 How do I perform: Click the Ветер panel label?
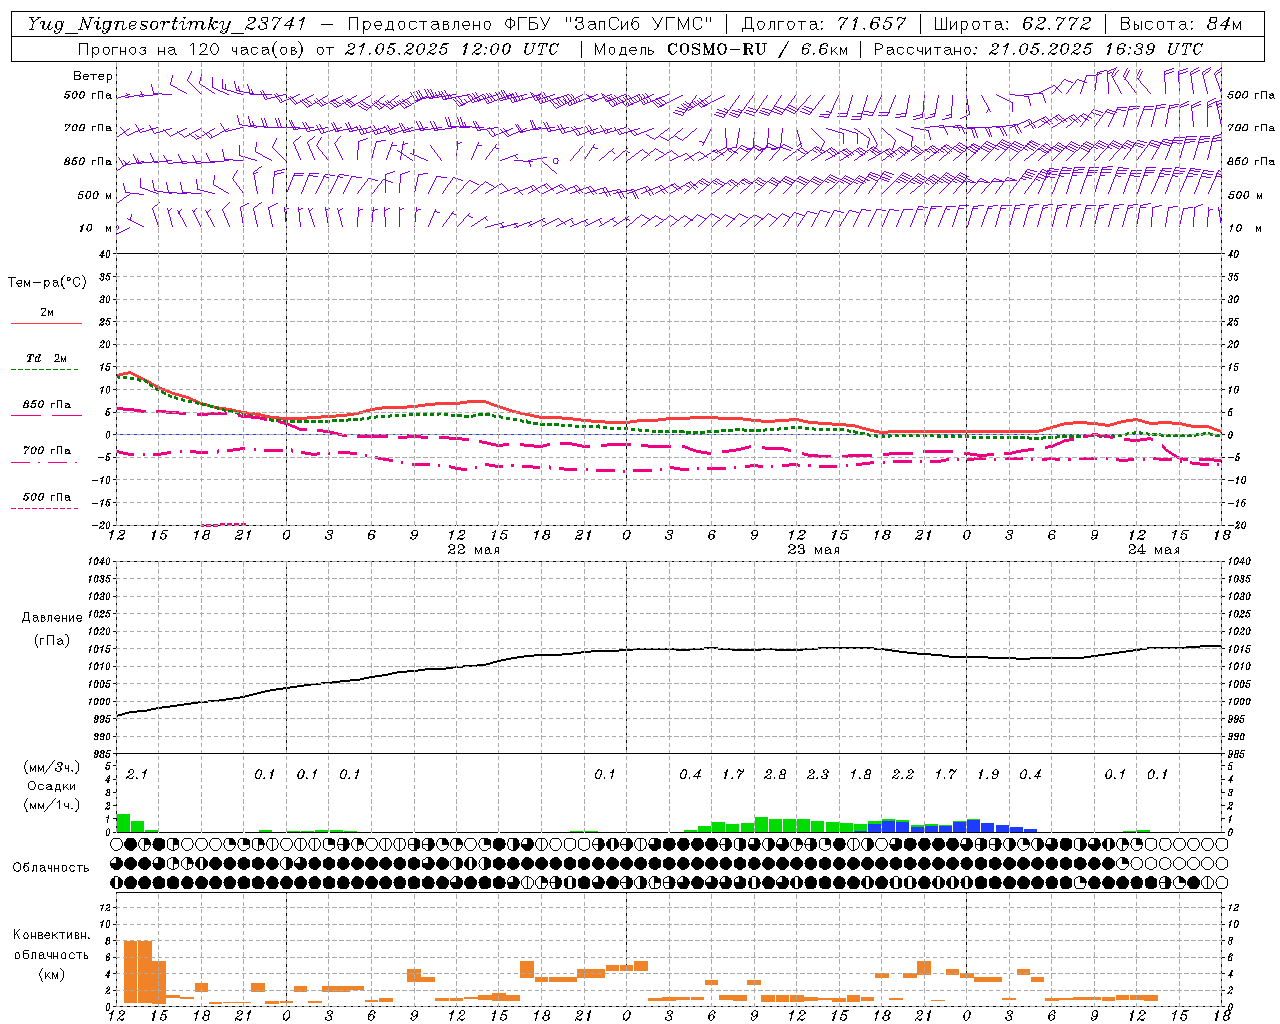pos(93,76)
